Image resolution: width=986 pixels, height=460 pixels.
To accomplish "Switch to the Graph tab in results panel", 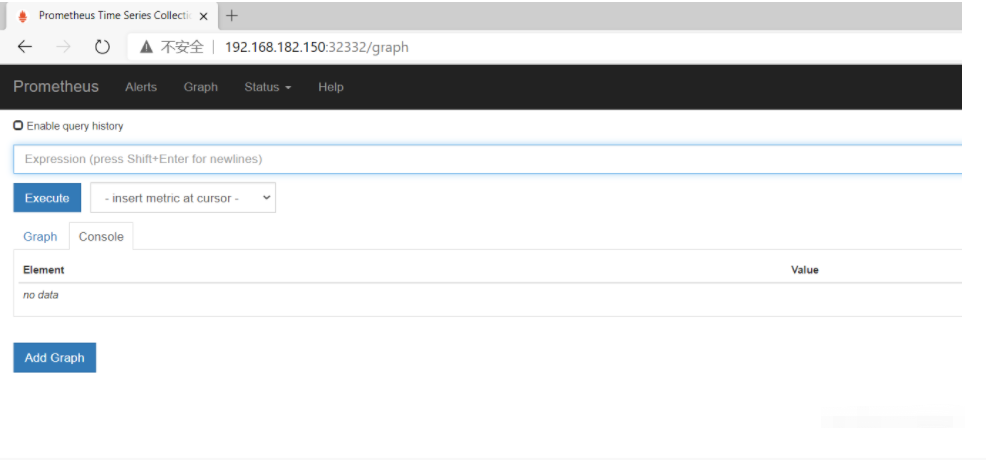I will (40, 236).
